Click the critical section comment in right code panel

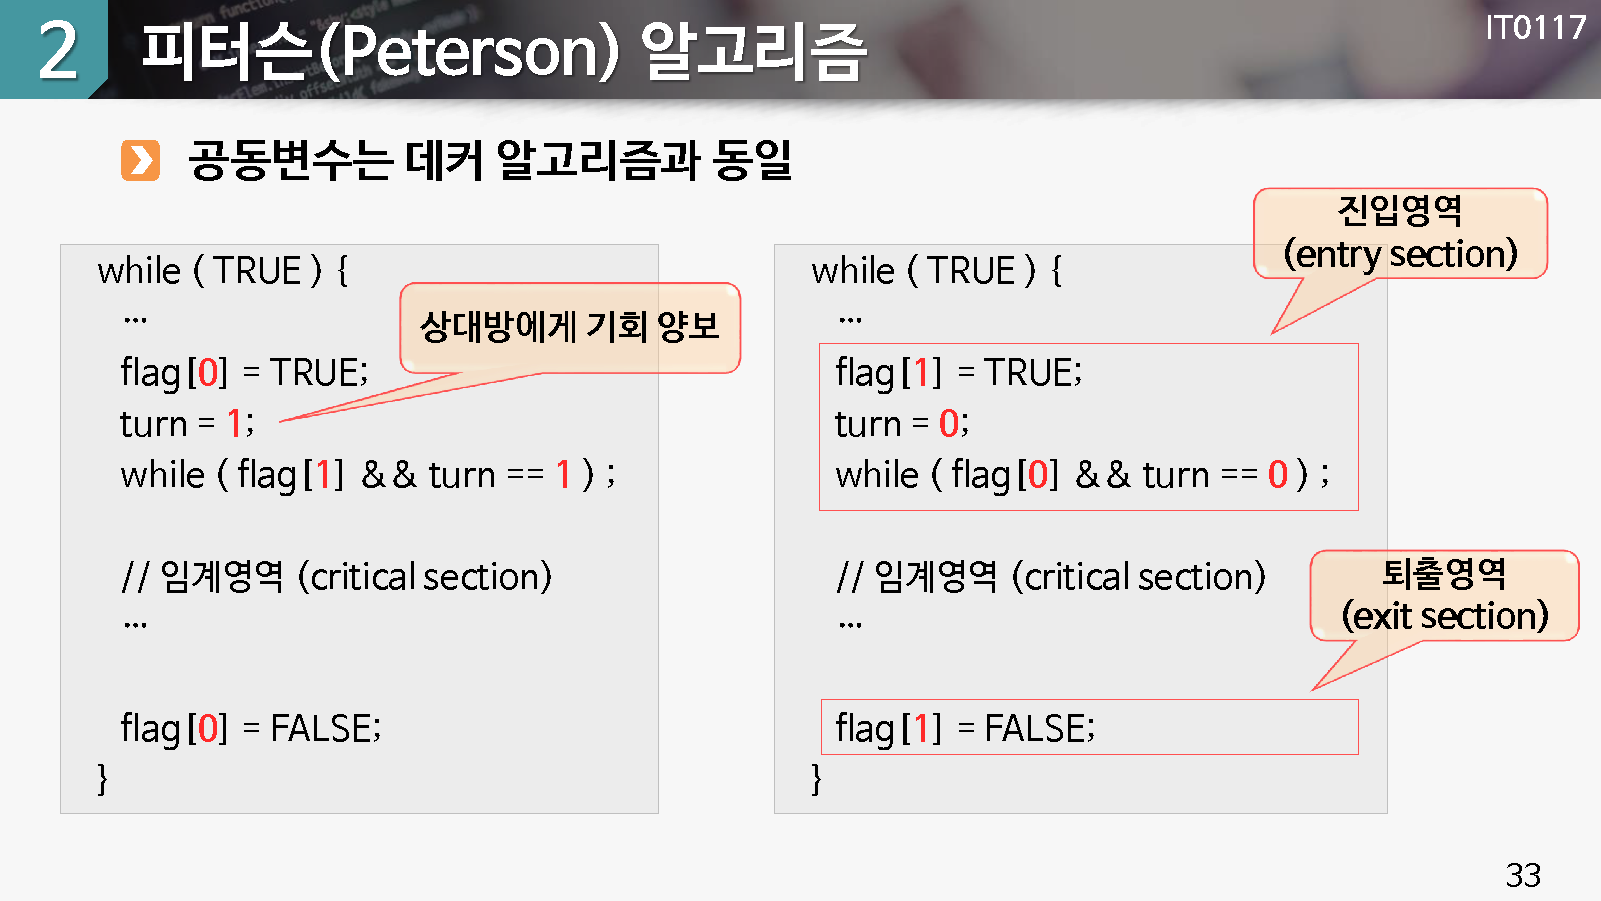[x=1050, y=577]
